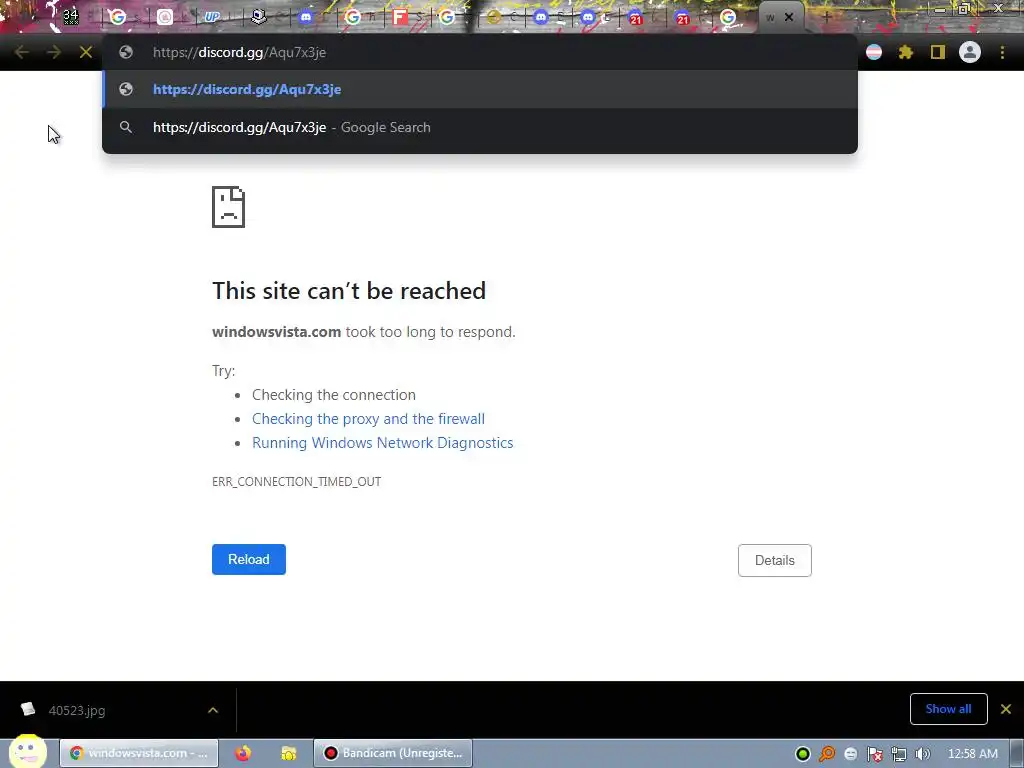Click the sad page error icon
The height and width of the screenshot is (768, 1024).
tap(229, 207)
